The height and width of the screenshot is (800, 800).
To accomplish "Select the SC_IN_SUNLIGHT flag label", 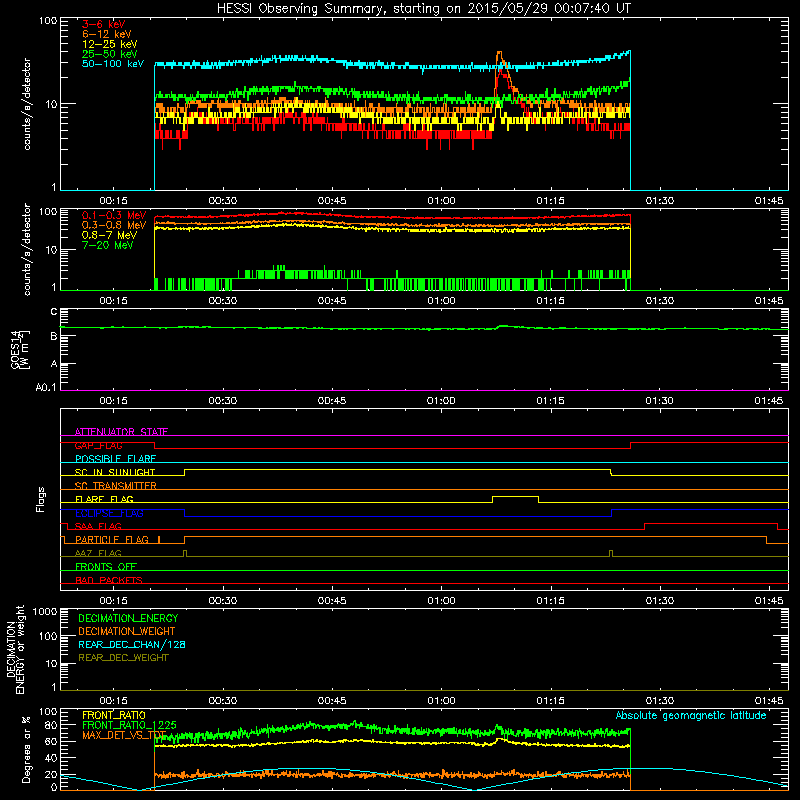I will pyautogui.click(x=115, y=472).
